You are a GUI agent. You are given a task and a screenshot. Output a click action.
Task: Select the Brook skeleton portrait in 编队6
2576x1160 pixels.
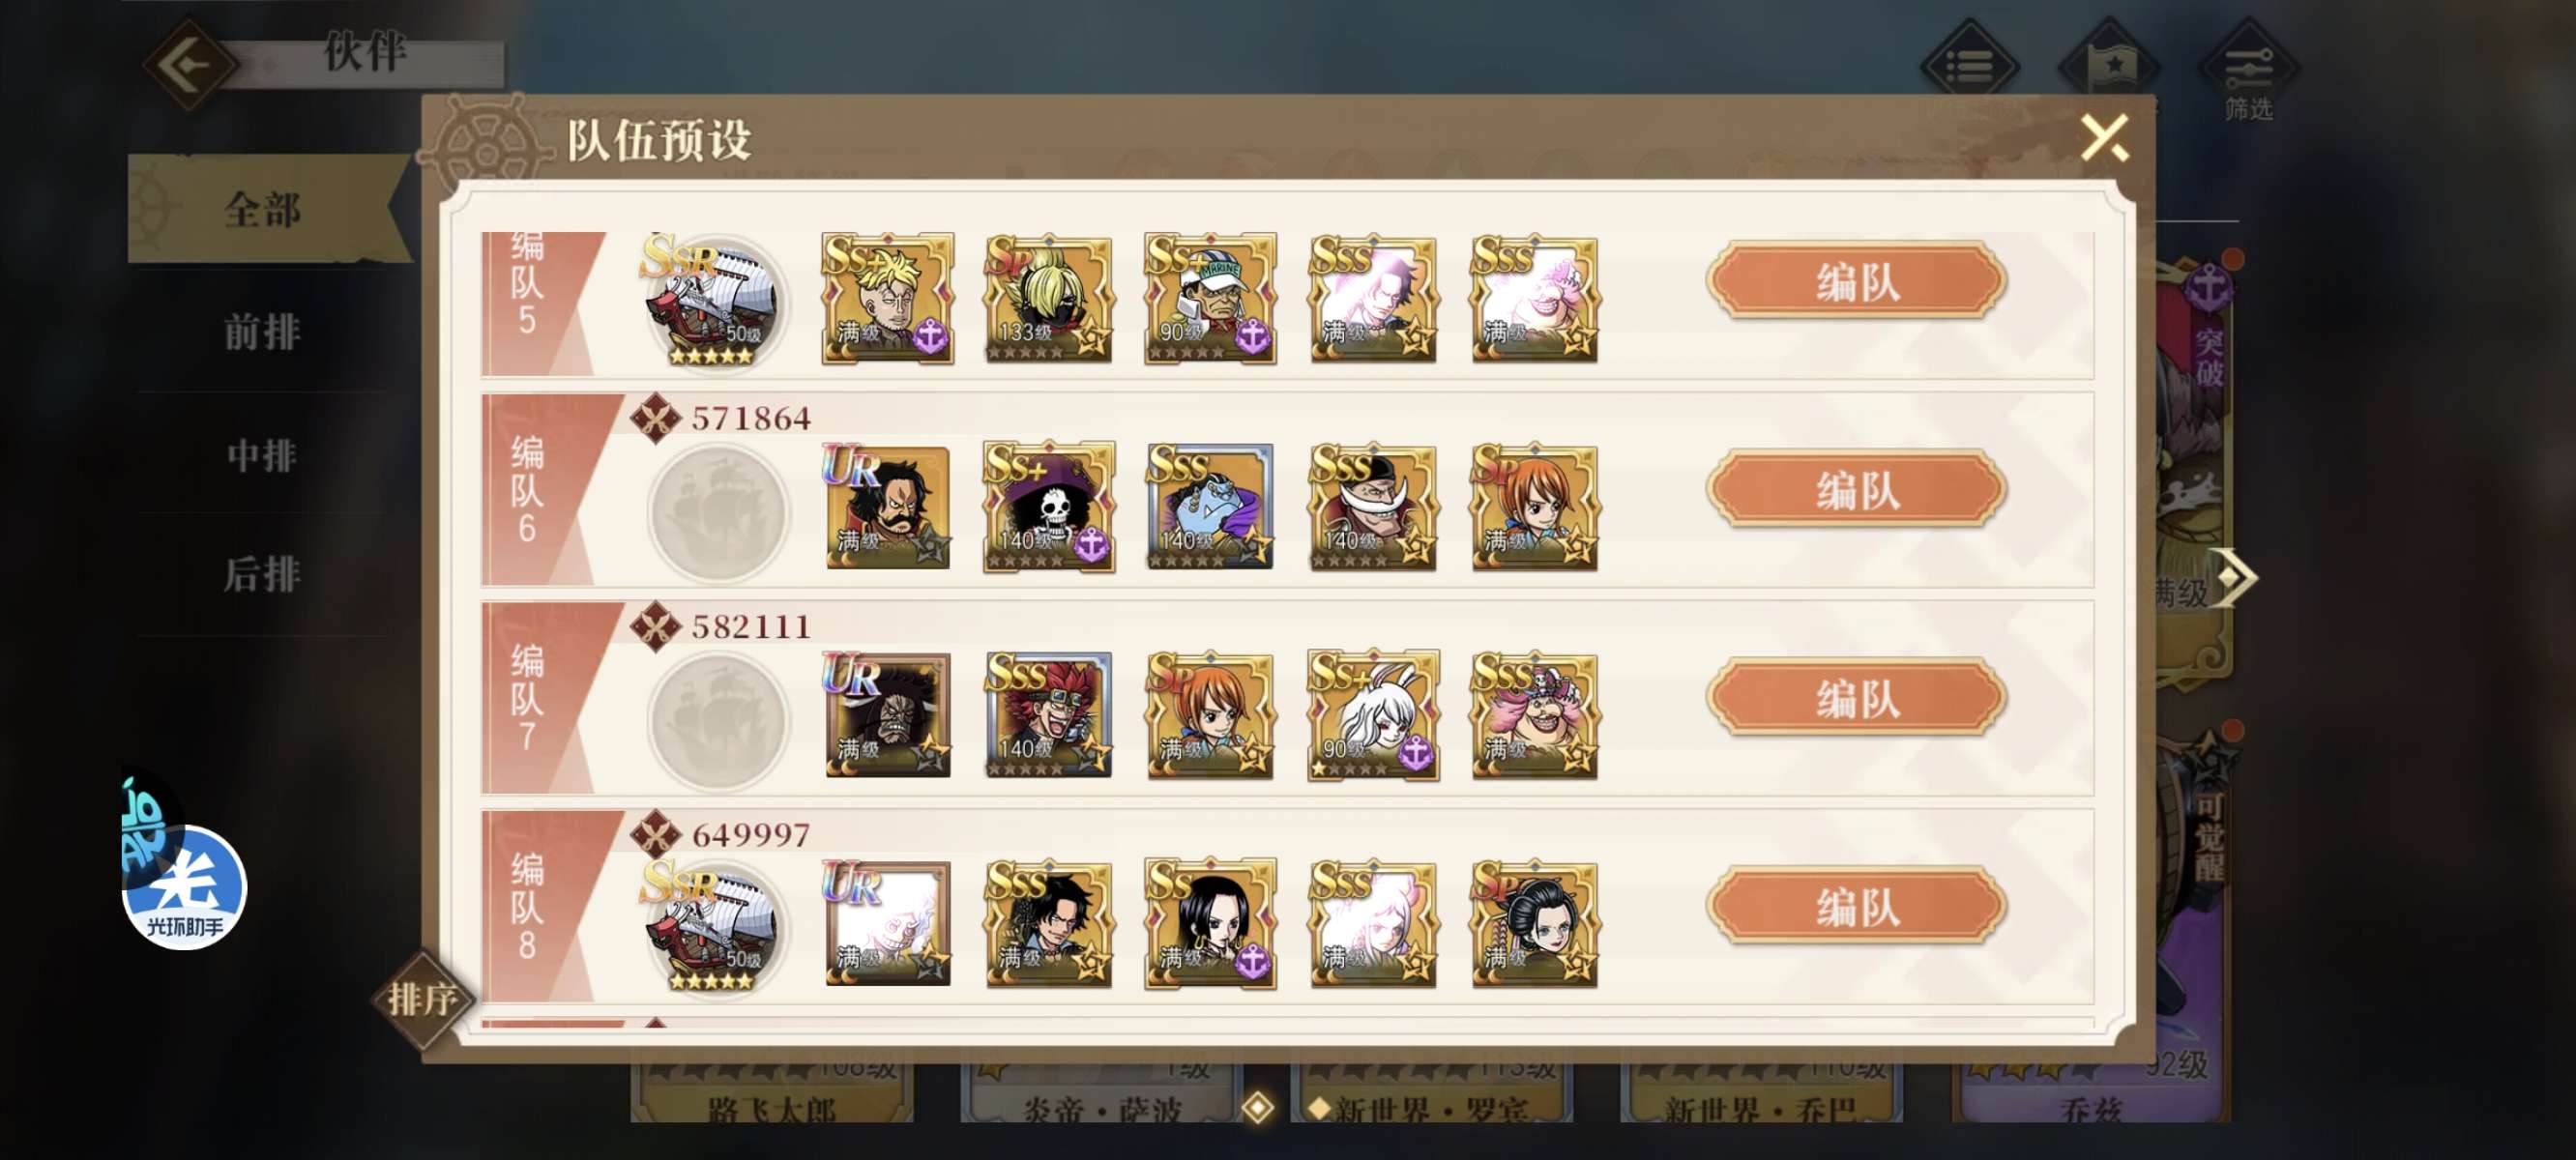(1049, 507)
